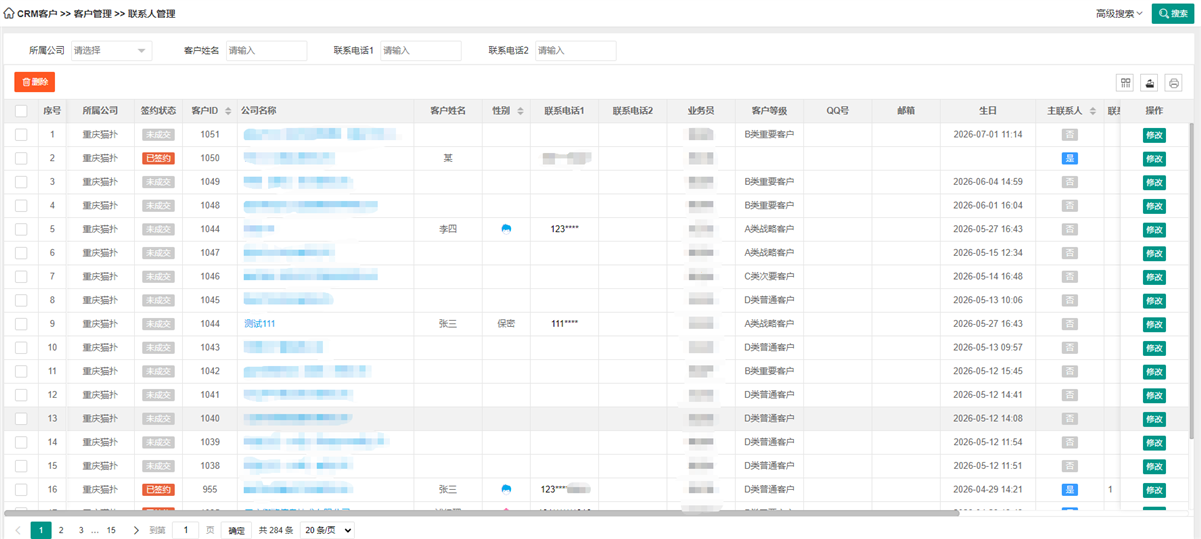1201x539 pixels.
Task: Click the green 搜索 button
Action: point(1173,14)
